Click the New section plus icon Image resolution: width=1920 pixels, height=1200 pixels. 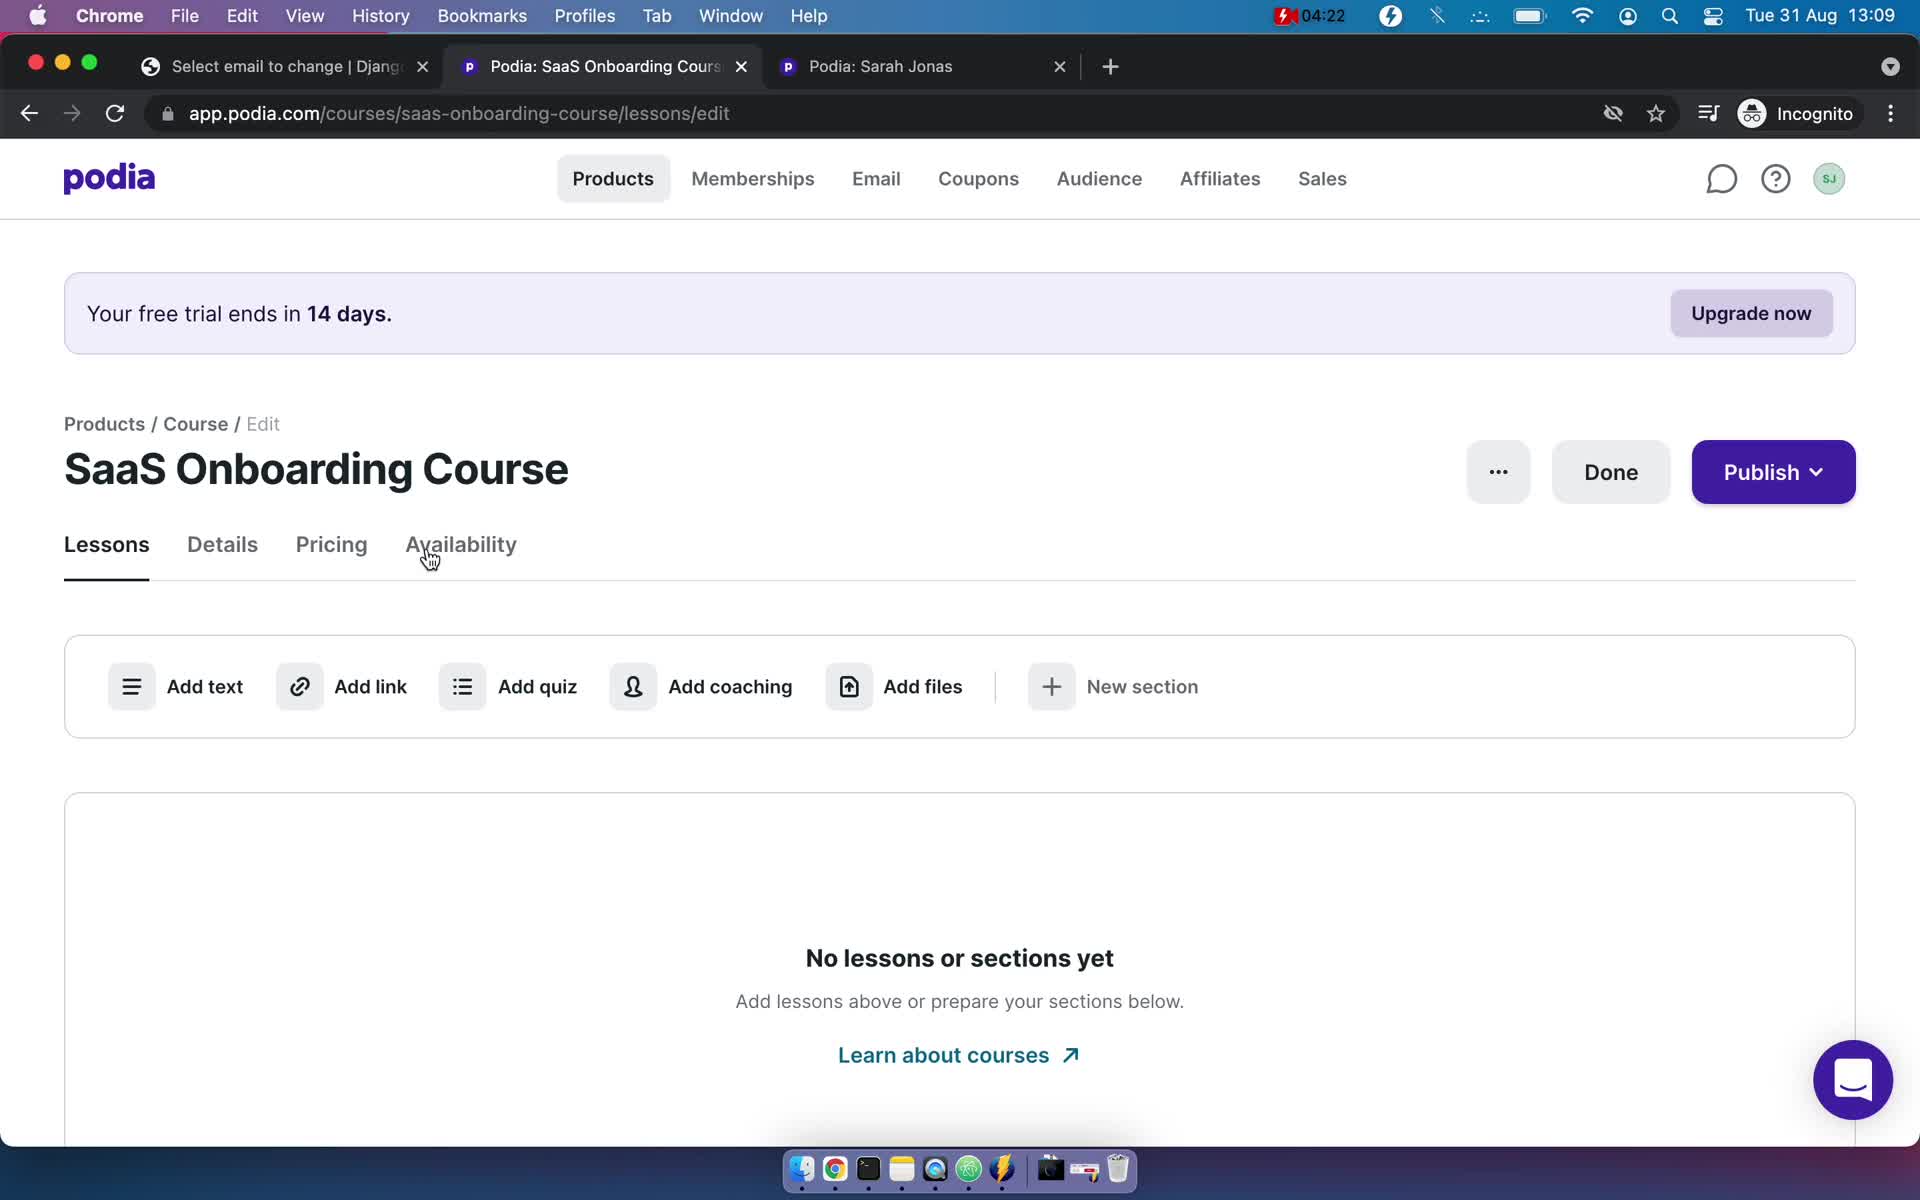tap(1051, 684)
